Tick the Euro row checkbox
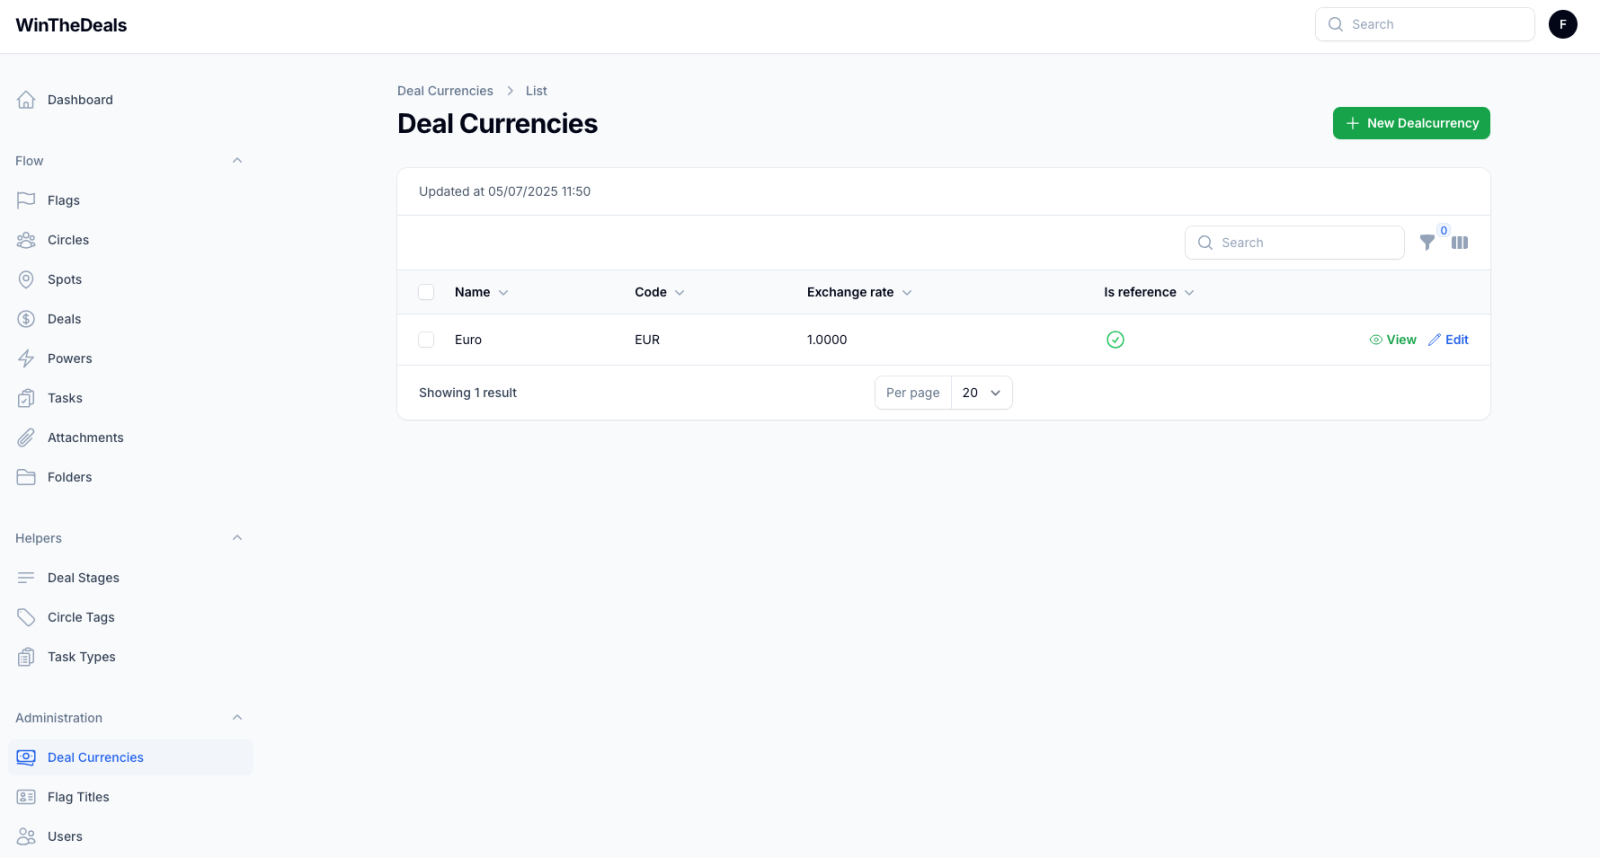The height and width of the screenshot is (858, 1600). pyautogui.click(x=426, y=340)
